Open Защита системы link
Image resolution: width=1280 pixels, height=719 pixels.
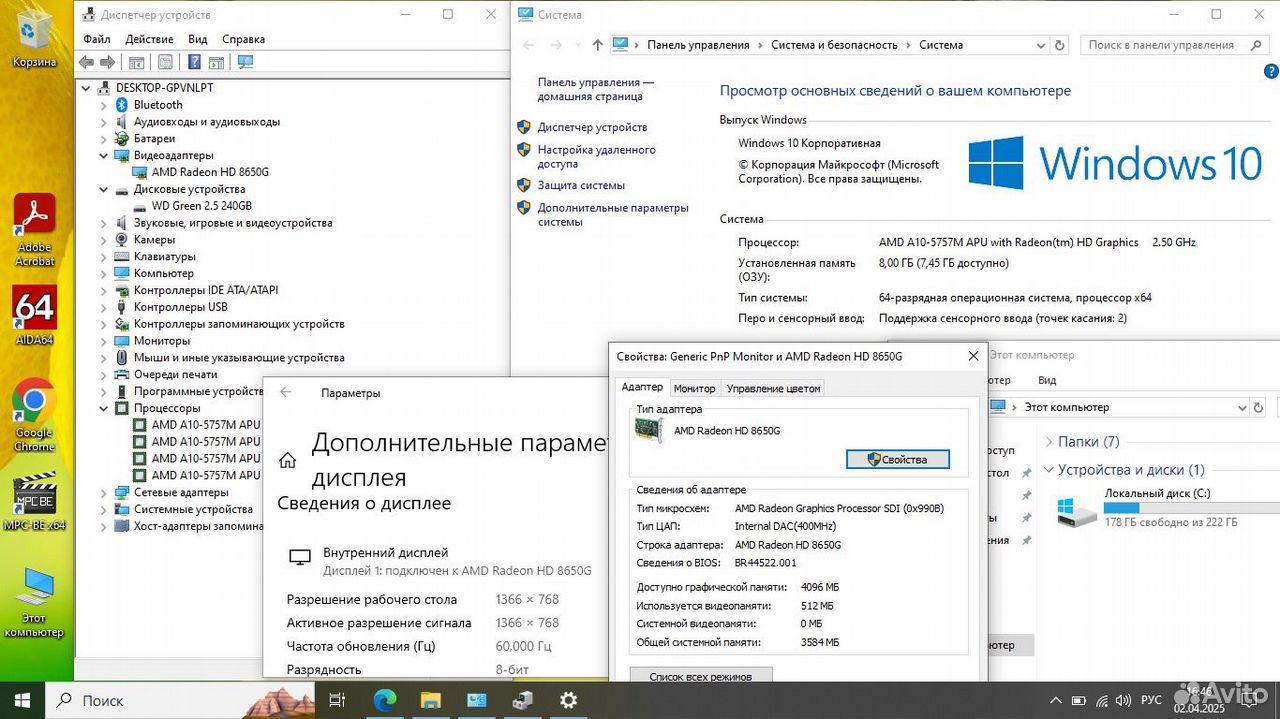pos(581,186)
